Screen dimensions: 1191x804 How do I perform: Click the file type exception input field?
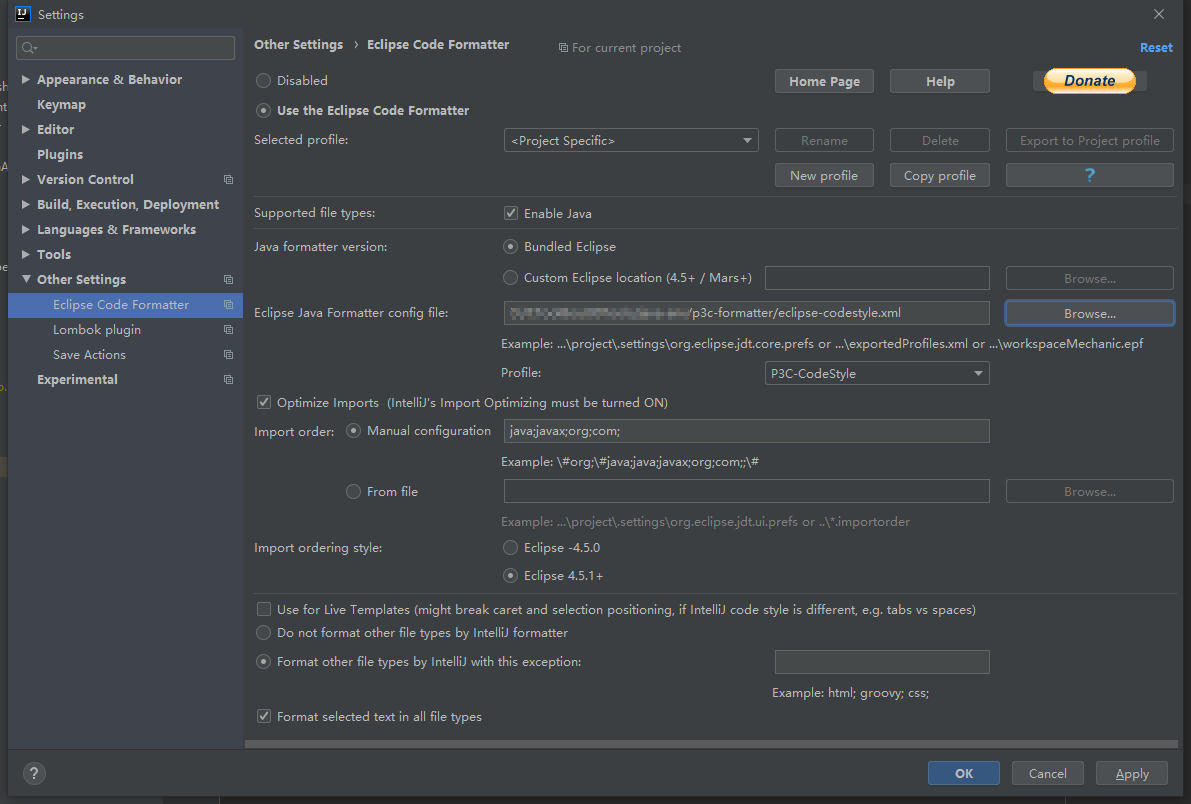[882, 662]
